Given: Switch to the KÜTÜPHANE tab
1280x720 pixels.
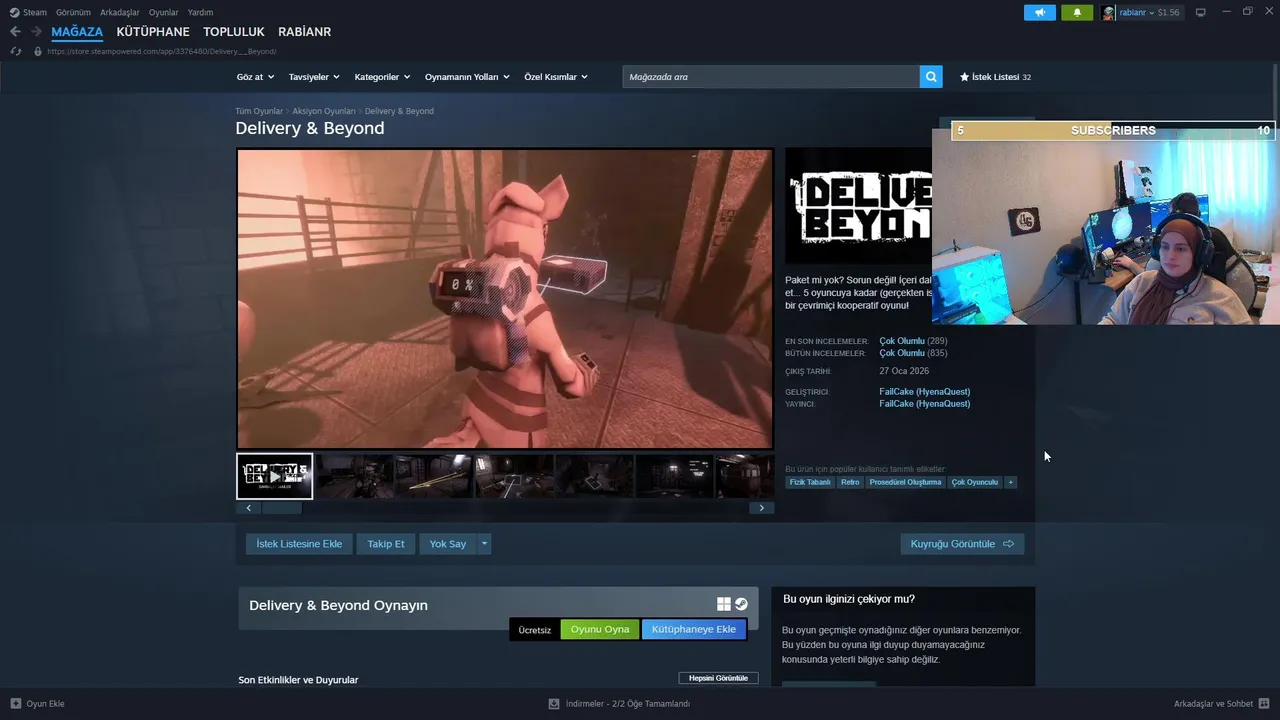Looking at the screenshot, I should click(153, 32).
